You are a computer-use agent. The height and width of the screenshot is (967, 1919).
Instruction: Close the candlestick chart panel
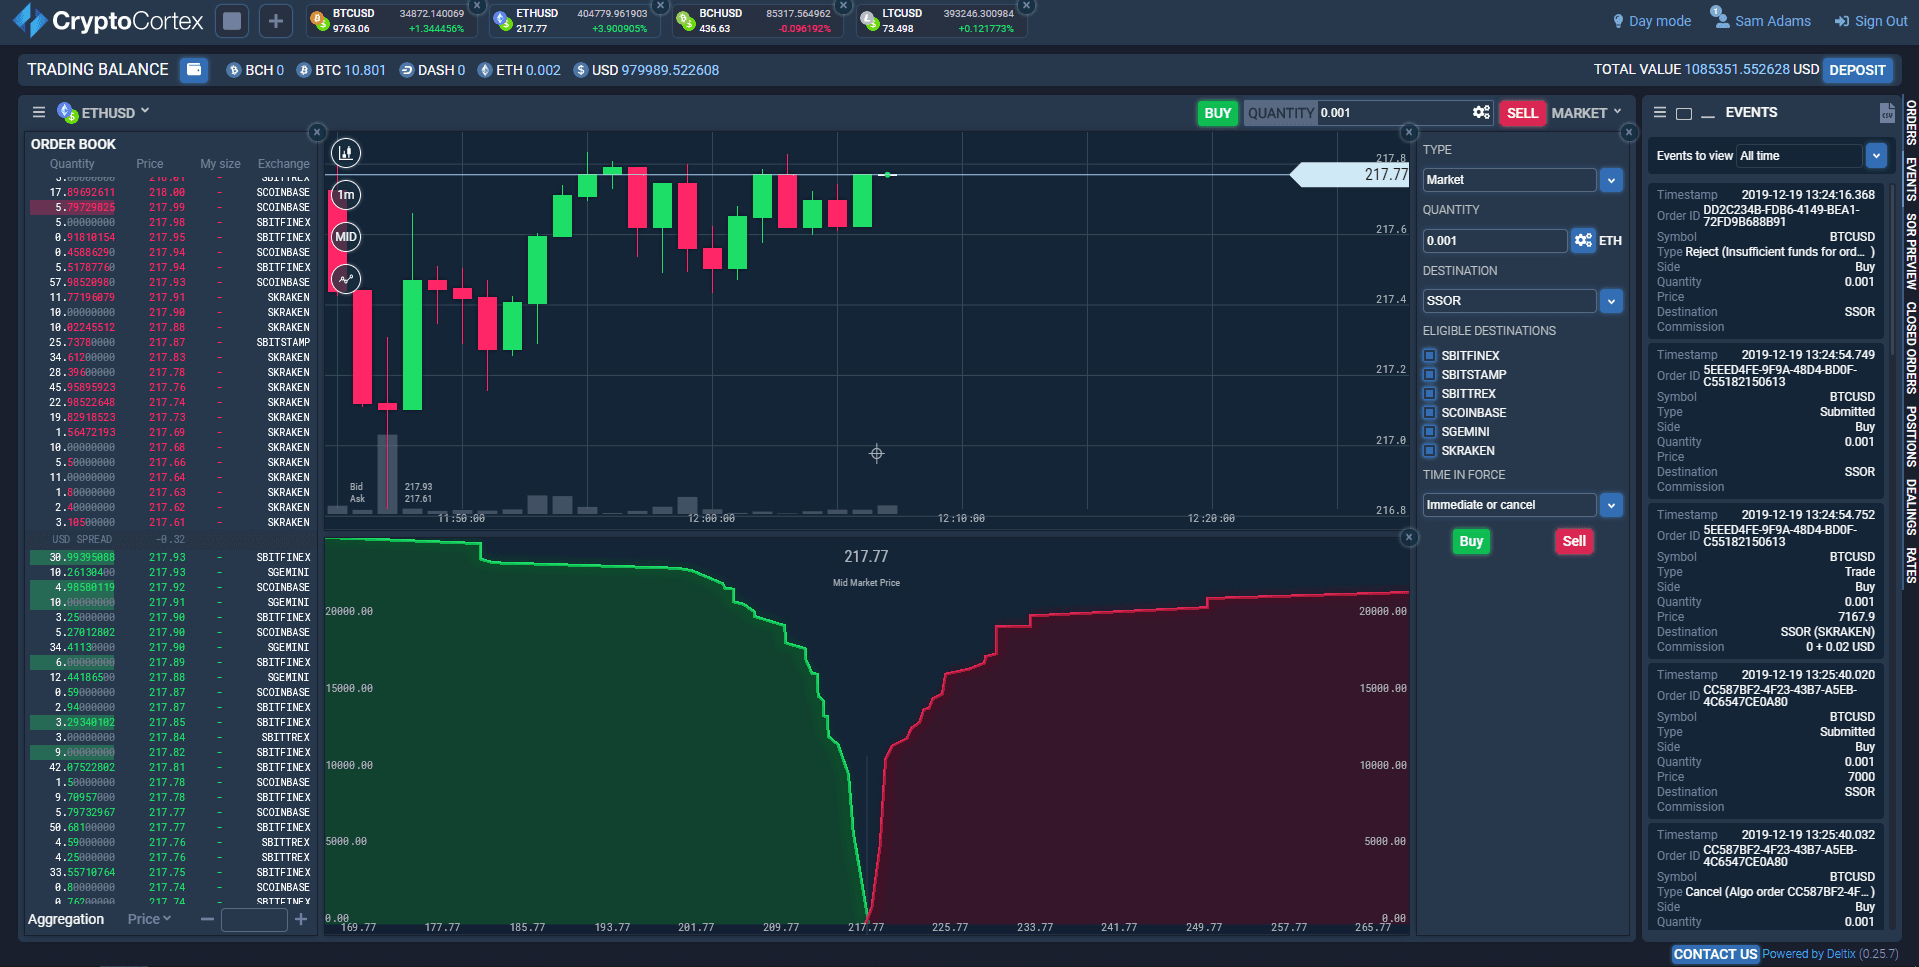tap(1409, 132)
